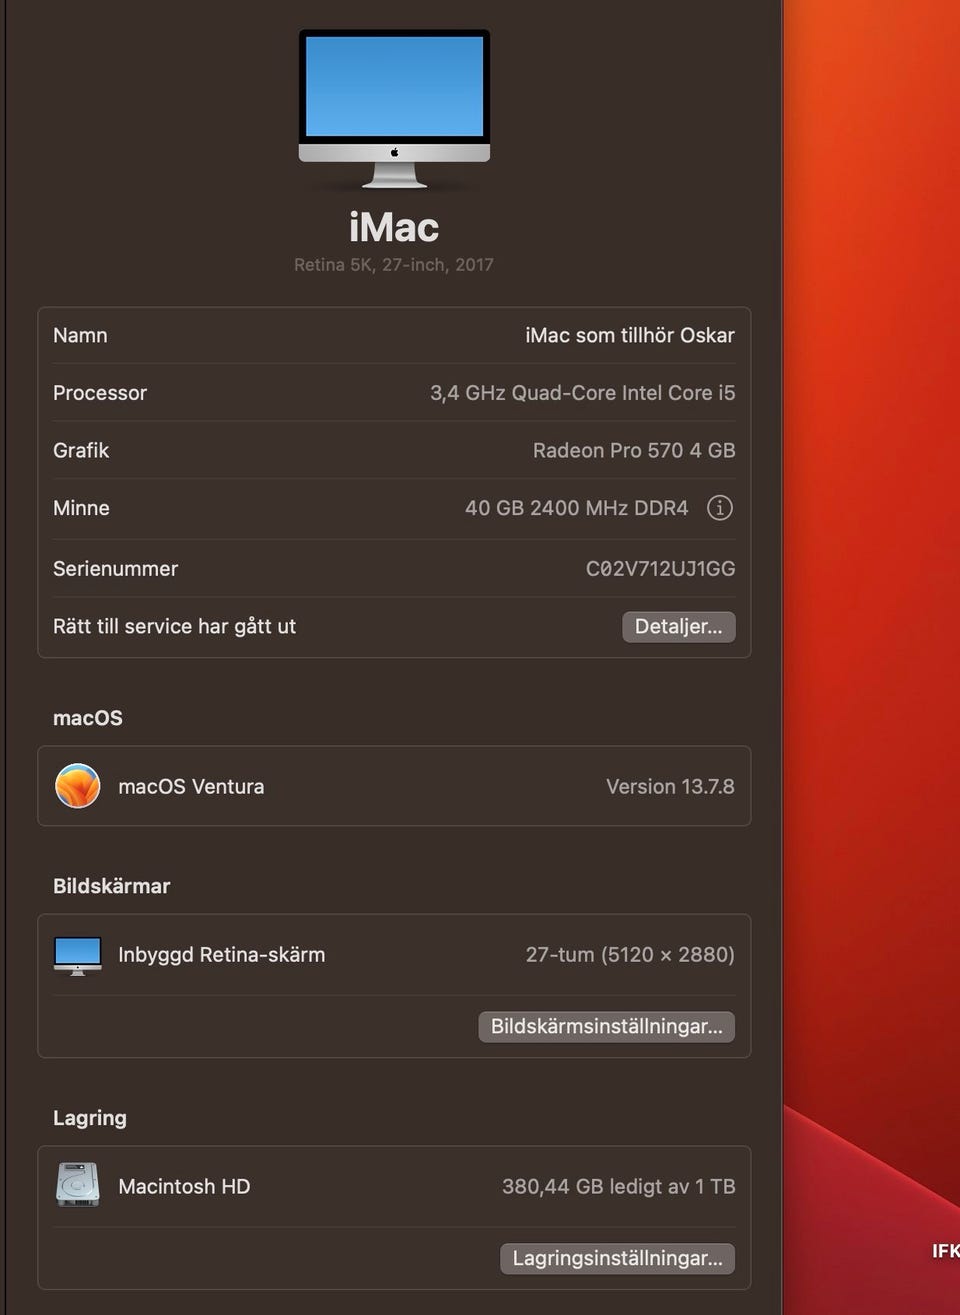The image size is (960, 1315).
Task: Open service coverage Detaljer button
Action: (x=679, y=627)
